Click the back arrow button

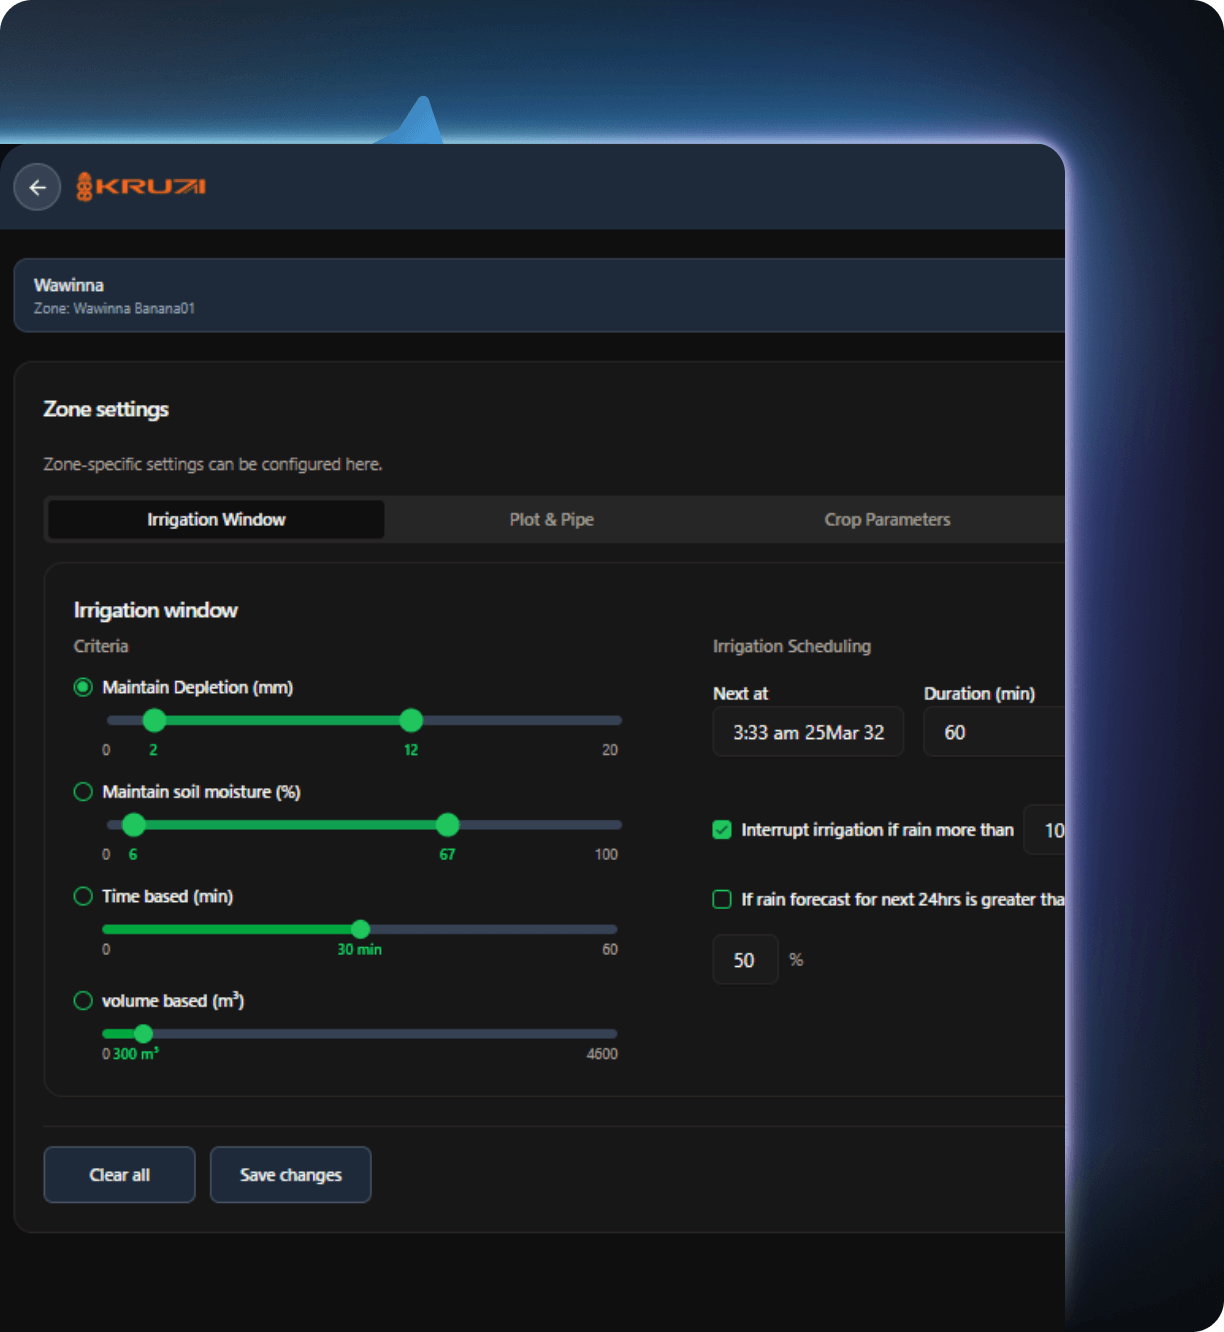coord(38,187)
